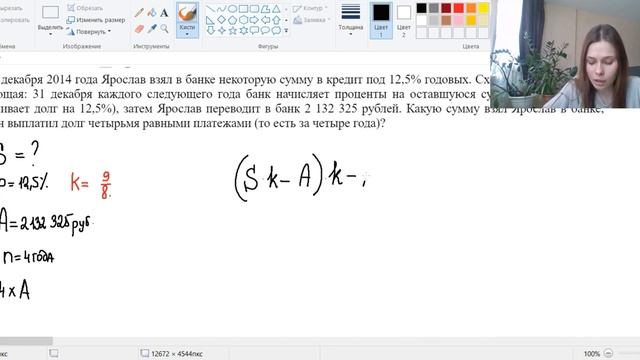Choose the Left arrow shape

(265, 20)
